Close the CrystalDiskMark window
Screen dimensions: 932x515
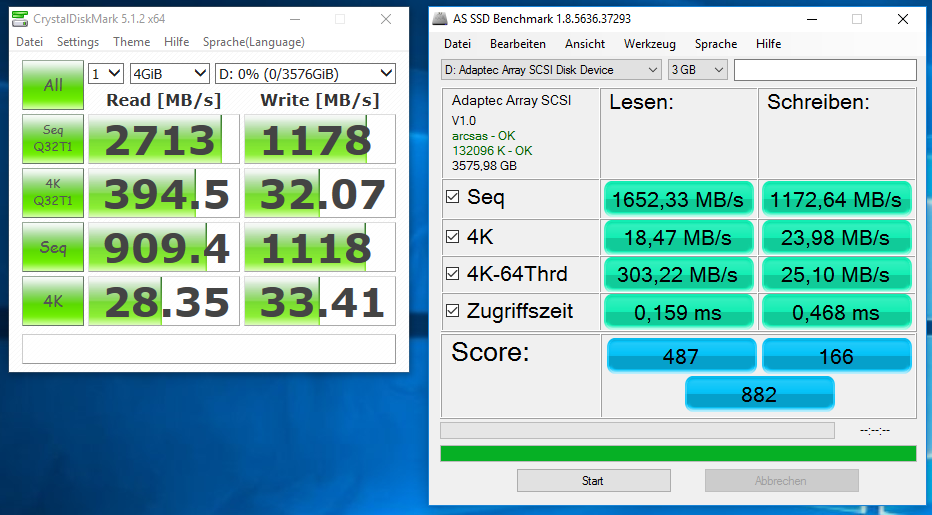coord(386,19)
